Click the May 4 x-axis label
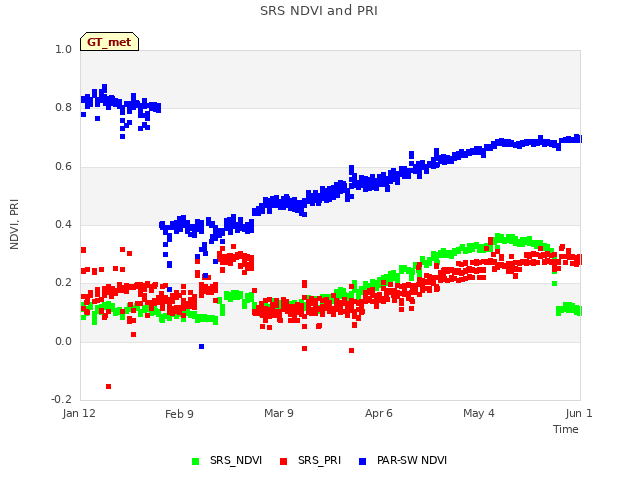The height and width of the screenshot is (480, 640). 479,413
